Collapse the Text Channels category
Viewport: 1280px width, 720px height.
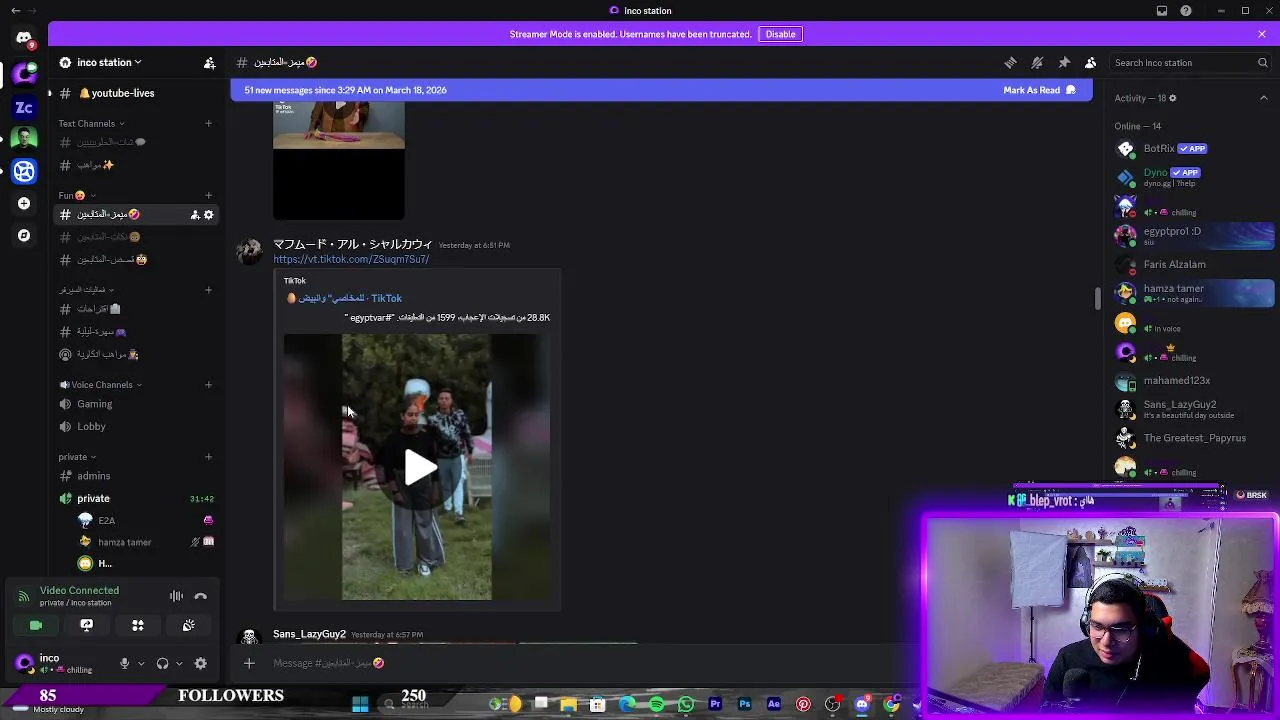point(91,124)
